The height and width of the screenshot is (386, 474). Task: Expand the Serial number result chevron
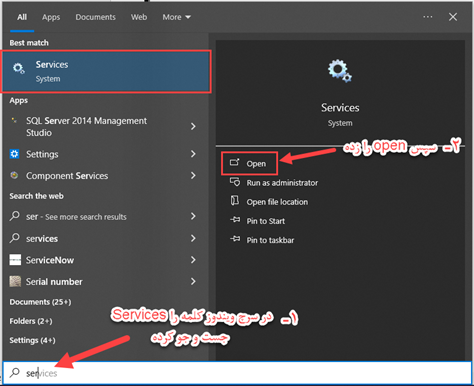click(x=193, y=282)
